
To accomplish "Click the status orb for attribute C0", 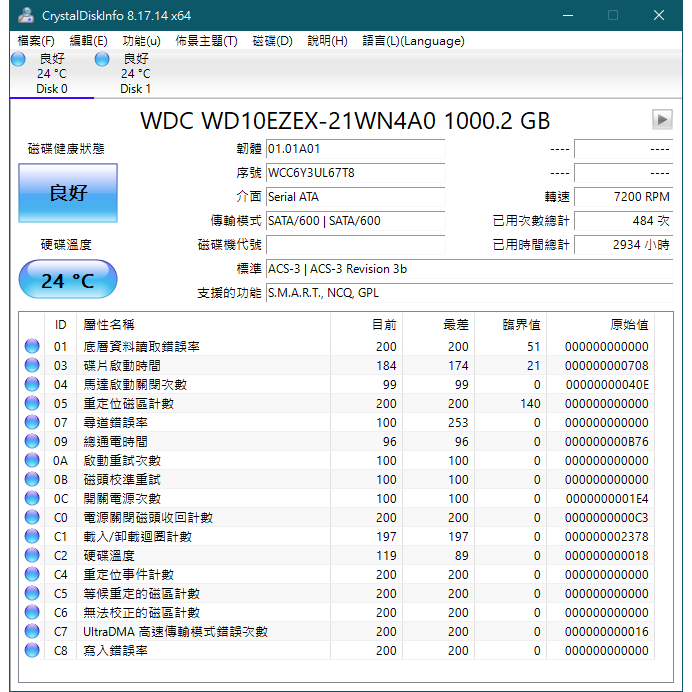I will pyautogui.click(x=32, y=517).
